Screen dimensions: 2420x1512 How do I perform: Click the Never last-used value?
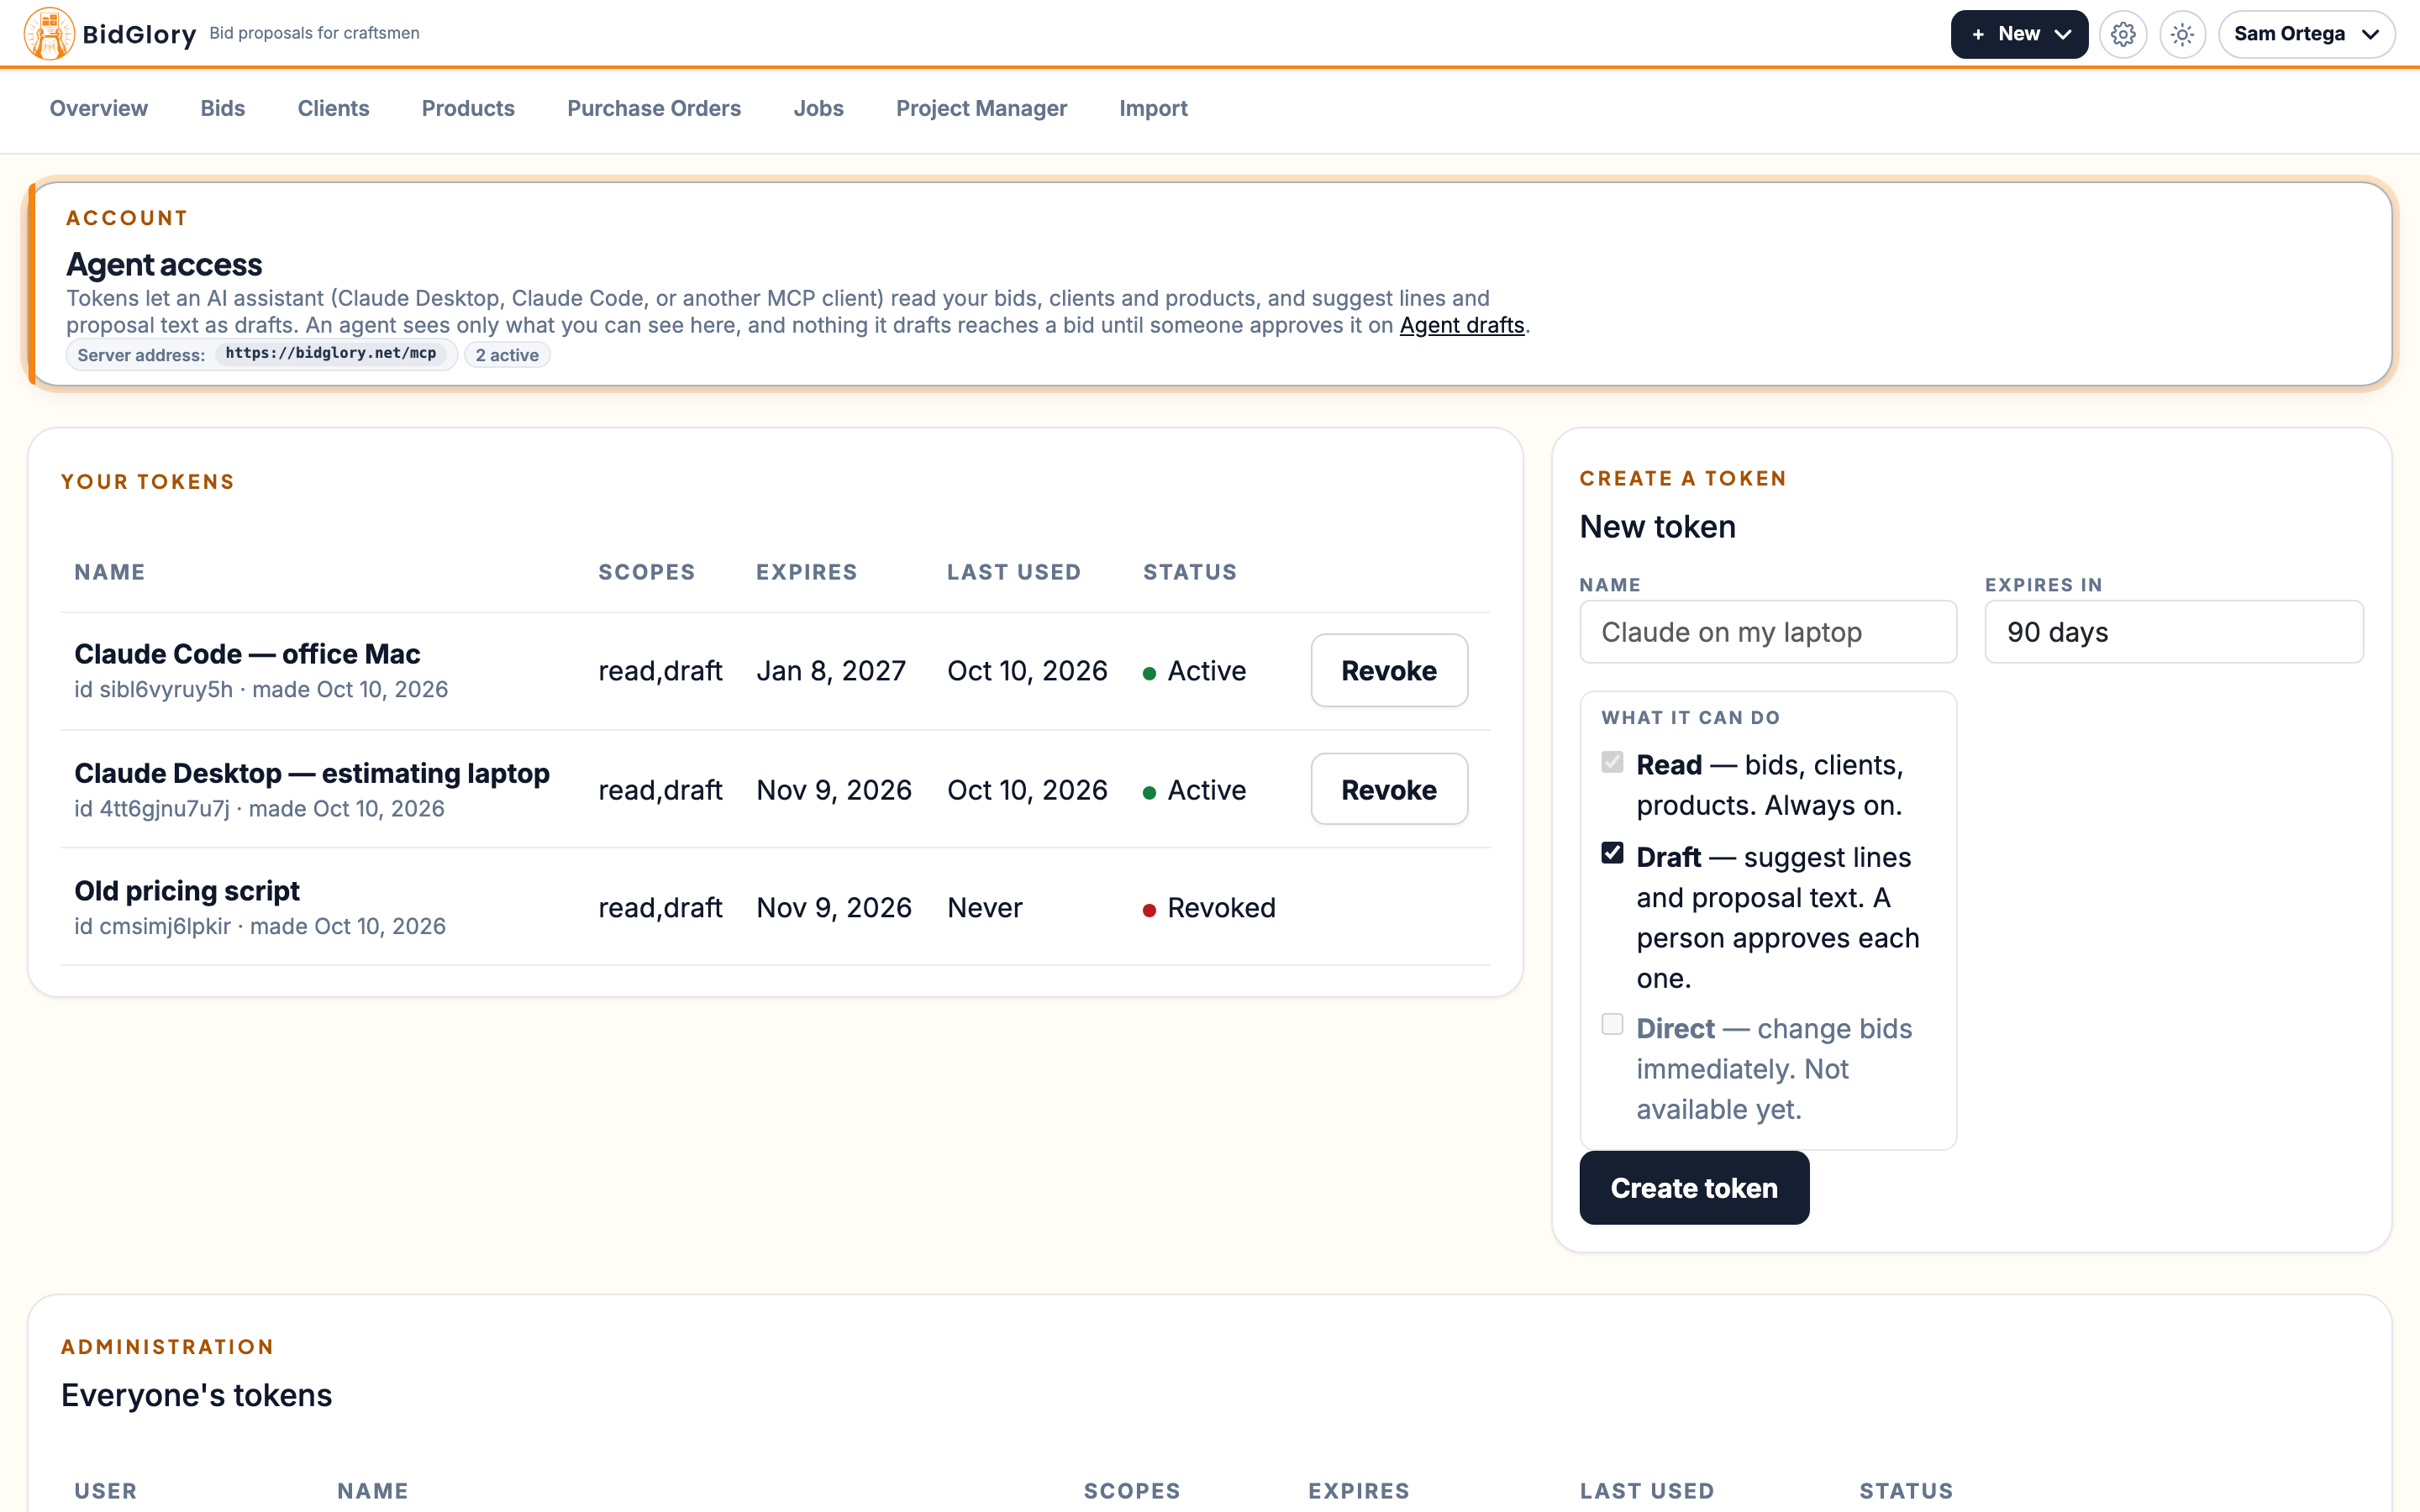985,907
